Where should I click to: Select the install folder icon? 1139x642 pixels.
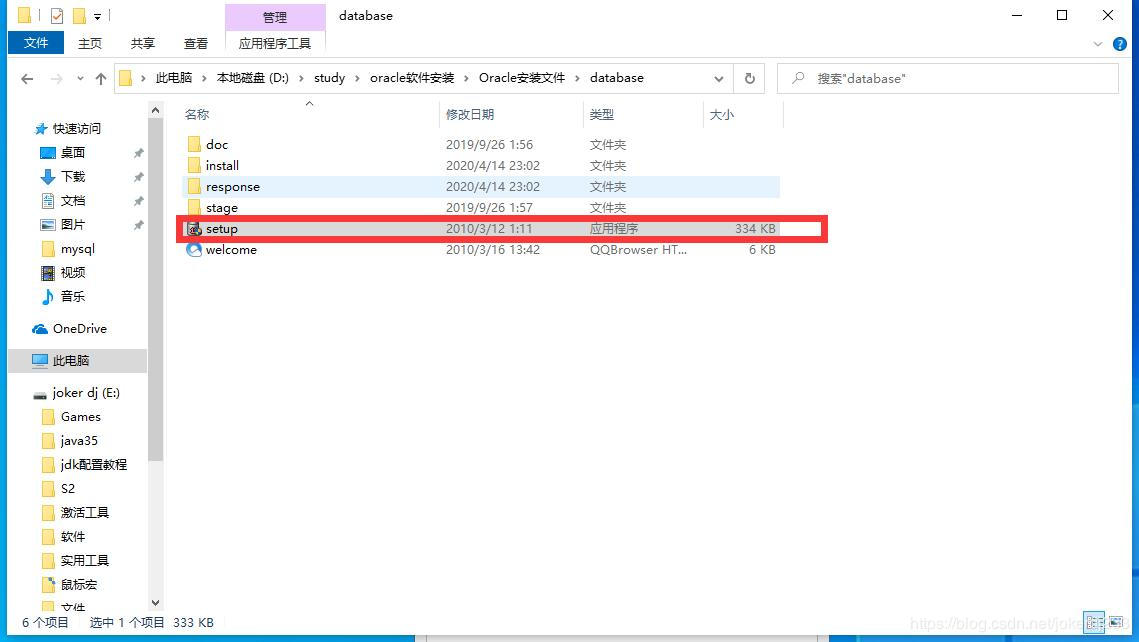click(x=194, y=166)
